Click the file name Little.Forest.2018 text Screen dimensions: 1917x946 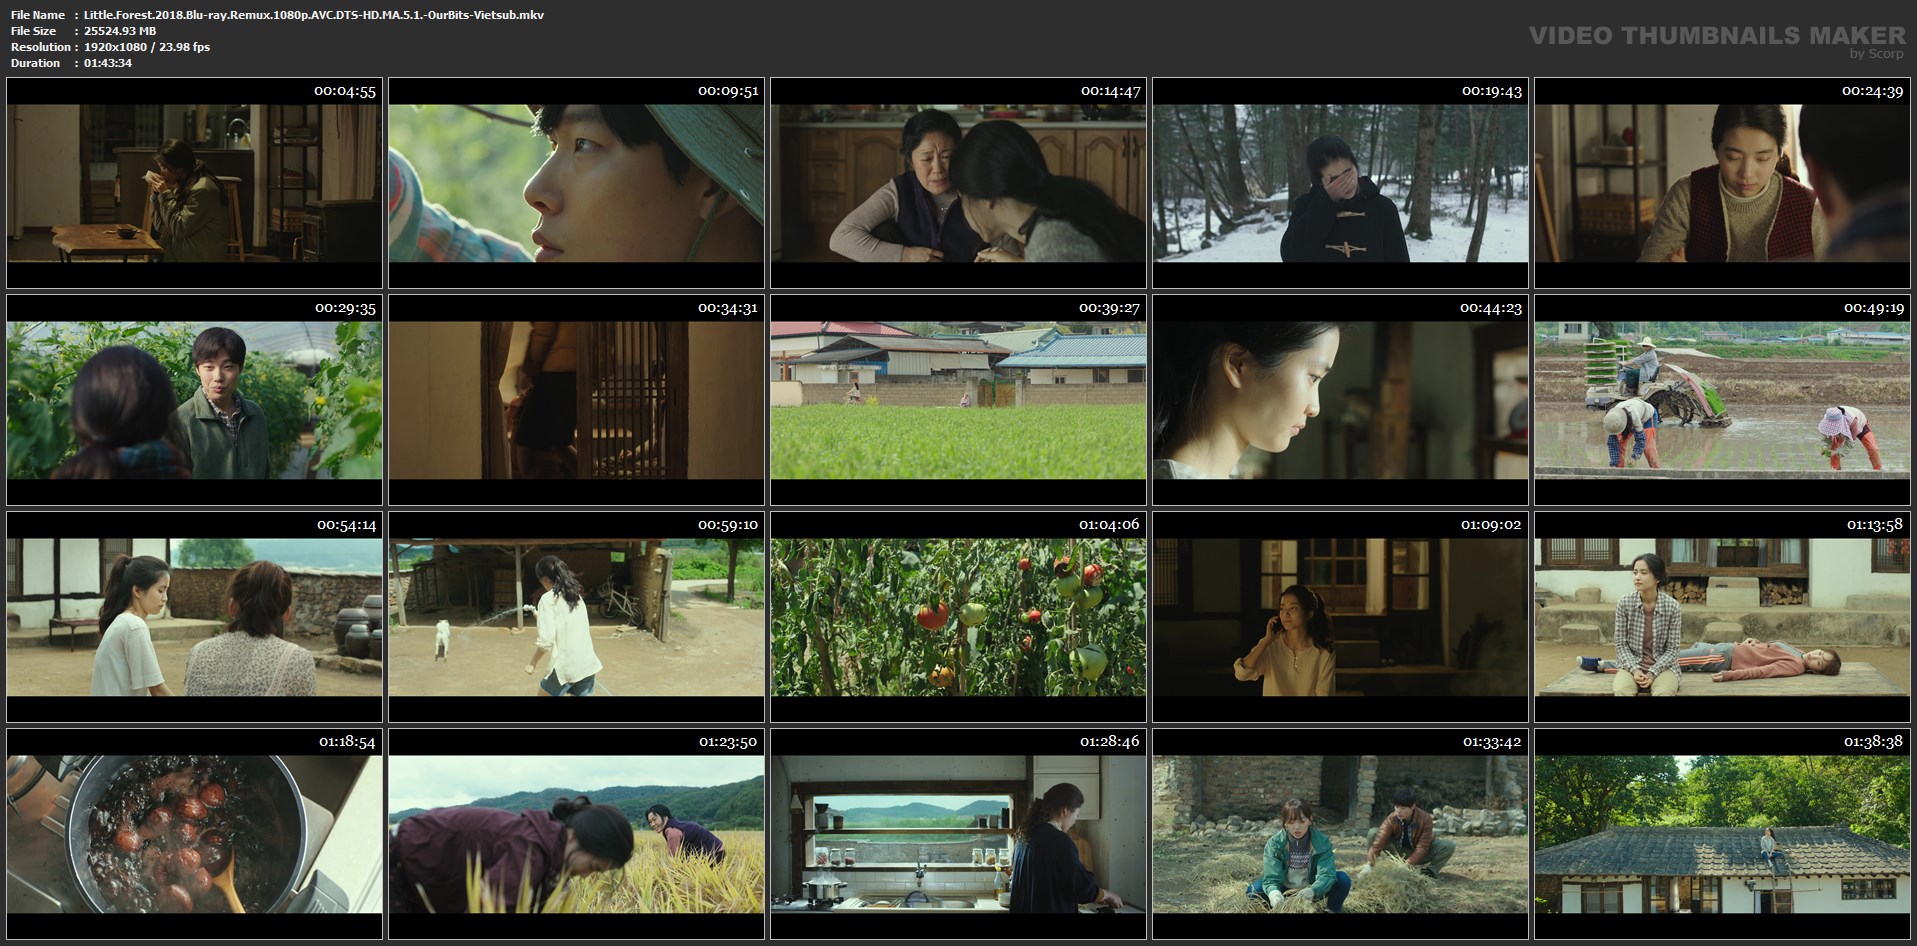(x=314, y=15)
